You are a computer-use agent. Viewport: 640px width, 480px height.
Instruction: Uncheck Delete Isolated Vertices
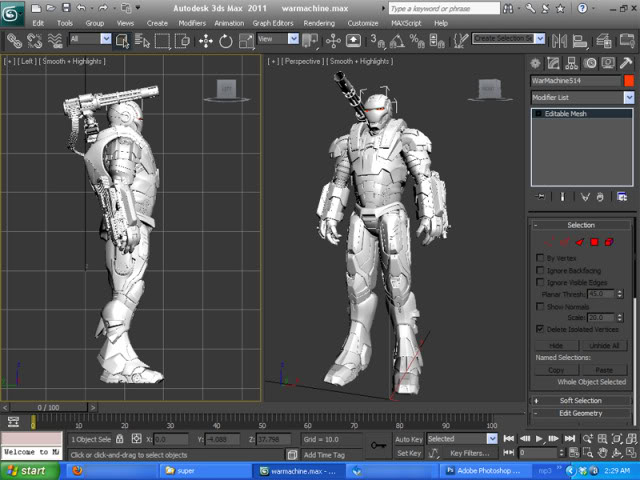[x=541, y=329]
